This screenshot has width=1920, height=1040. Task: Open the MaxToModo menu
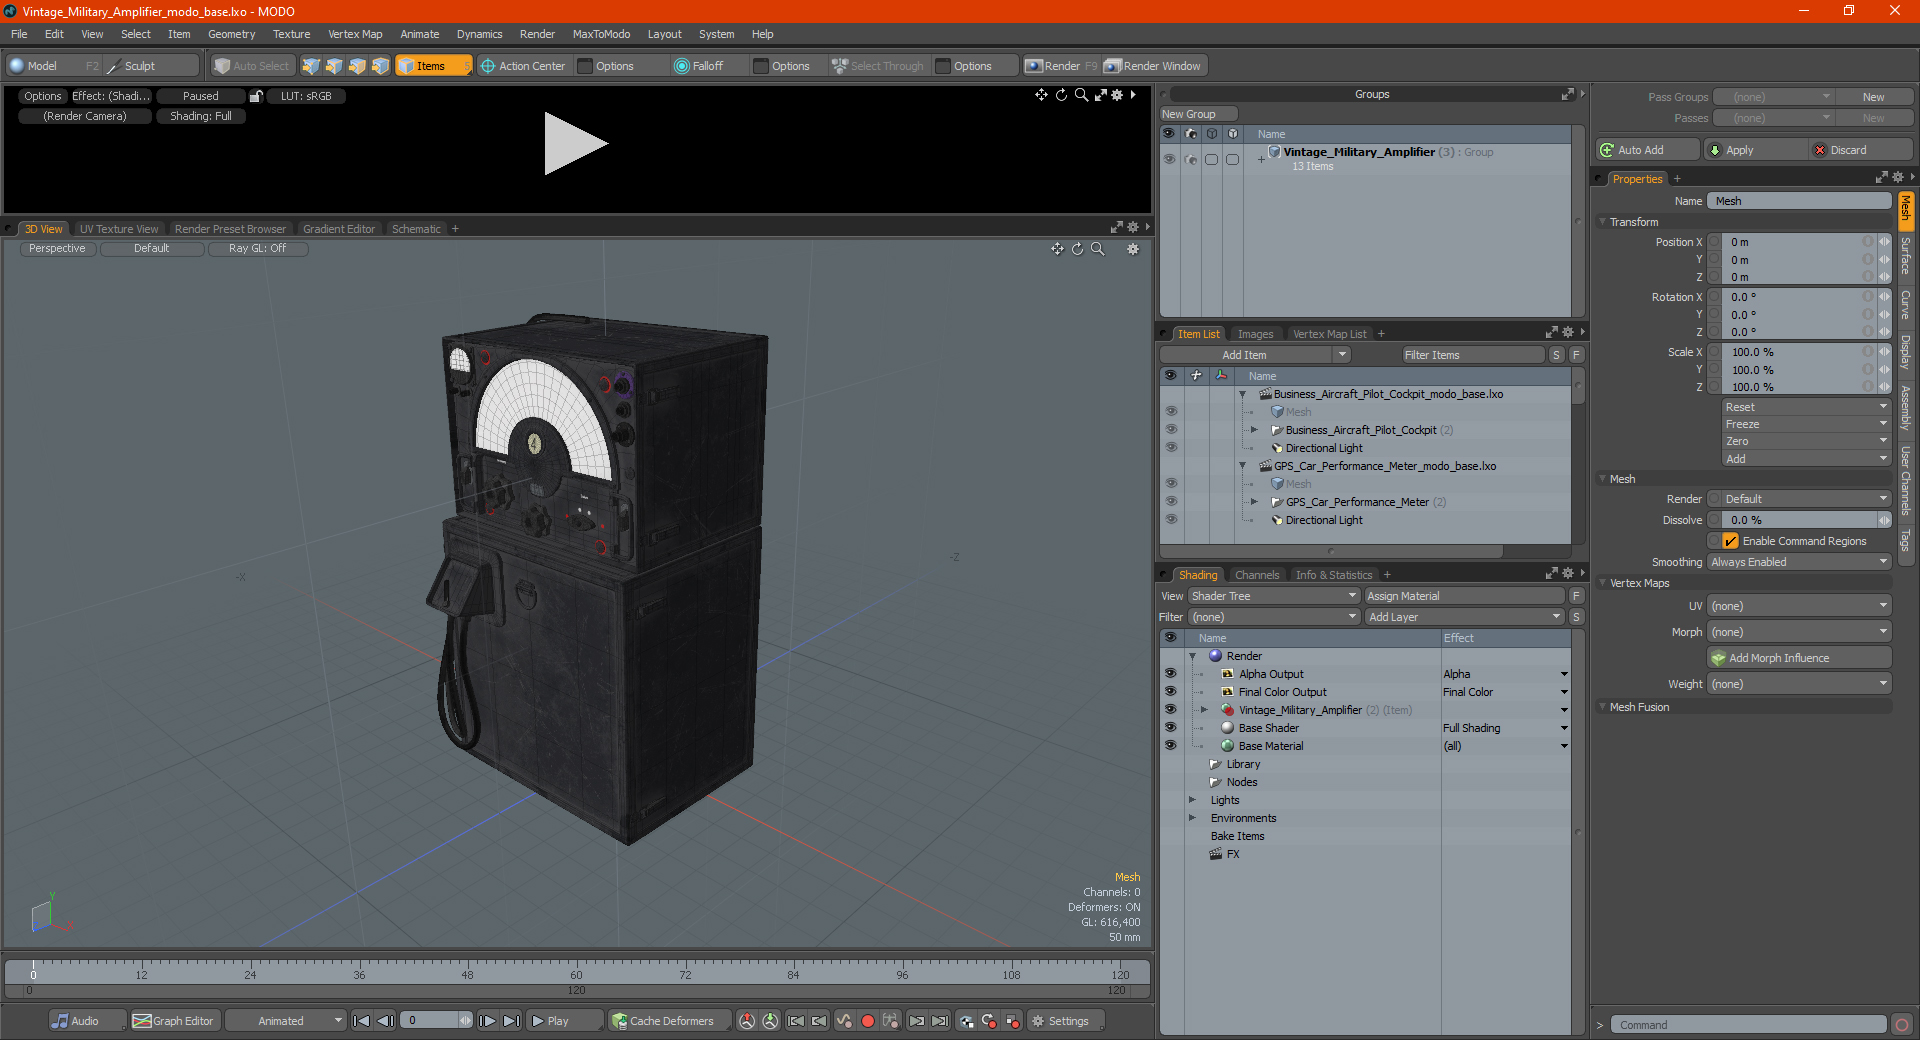tap(601, 34)
